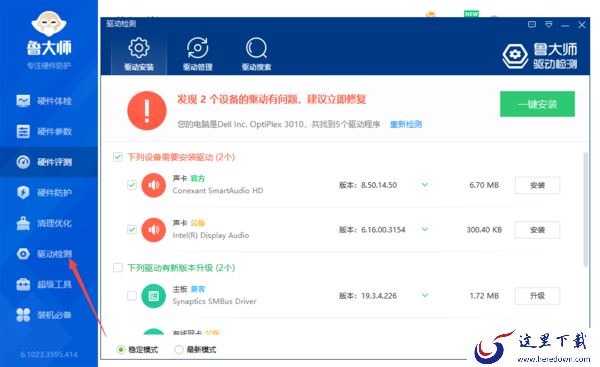600x367 pixels.
Task: Click the 兼容 tag on 主板 row
Action: (198, 289)
